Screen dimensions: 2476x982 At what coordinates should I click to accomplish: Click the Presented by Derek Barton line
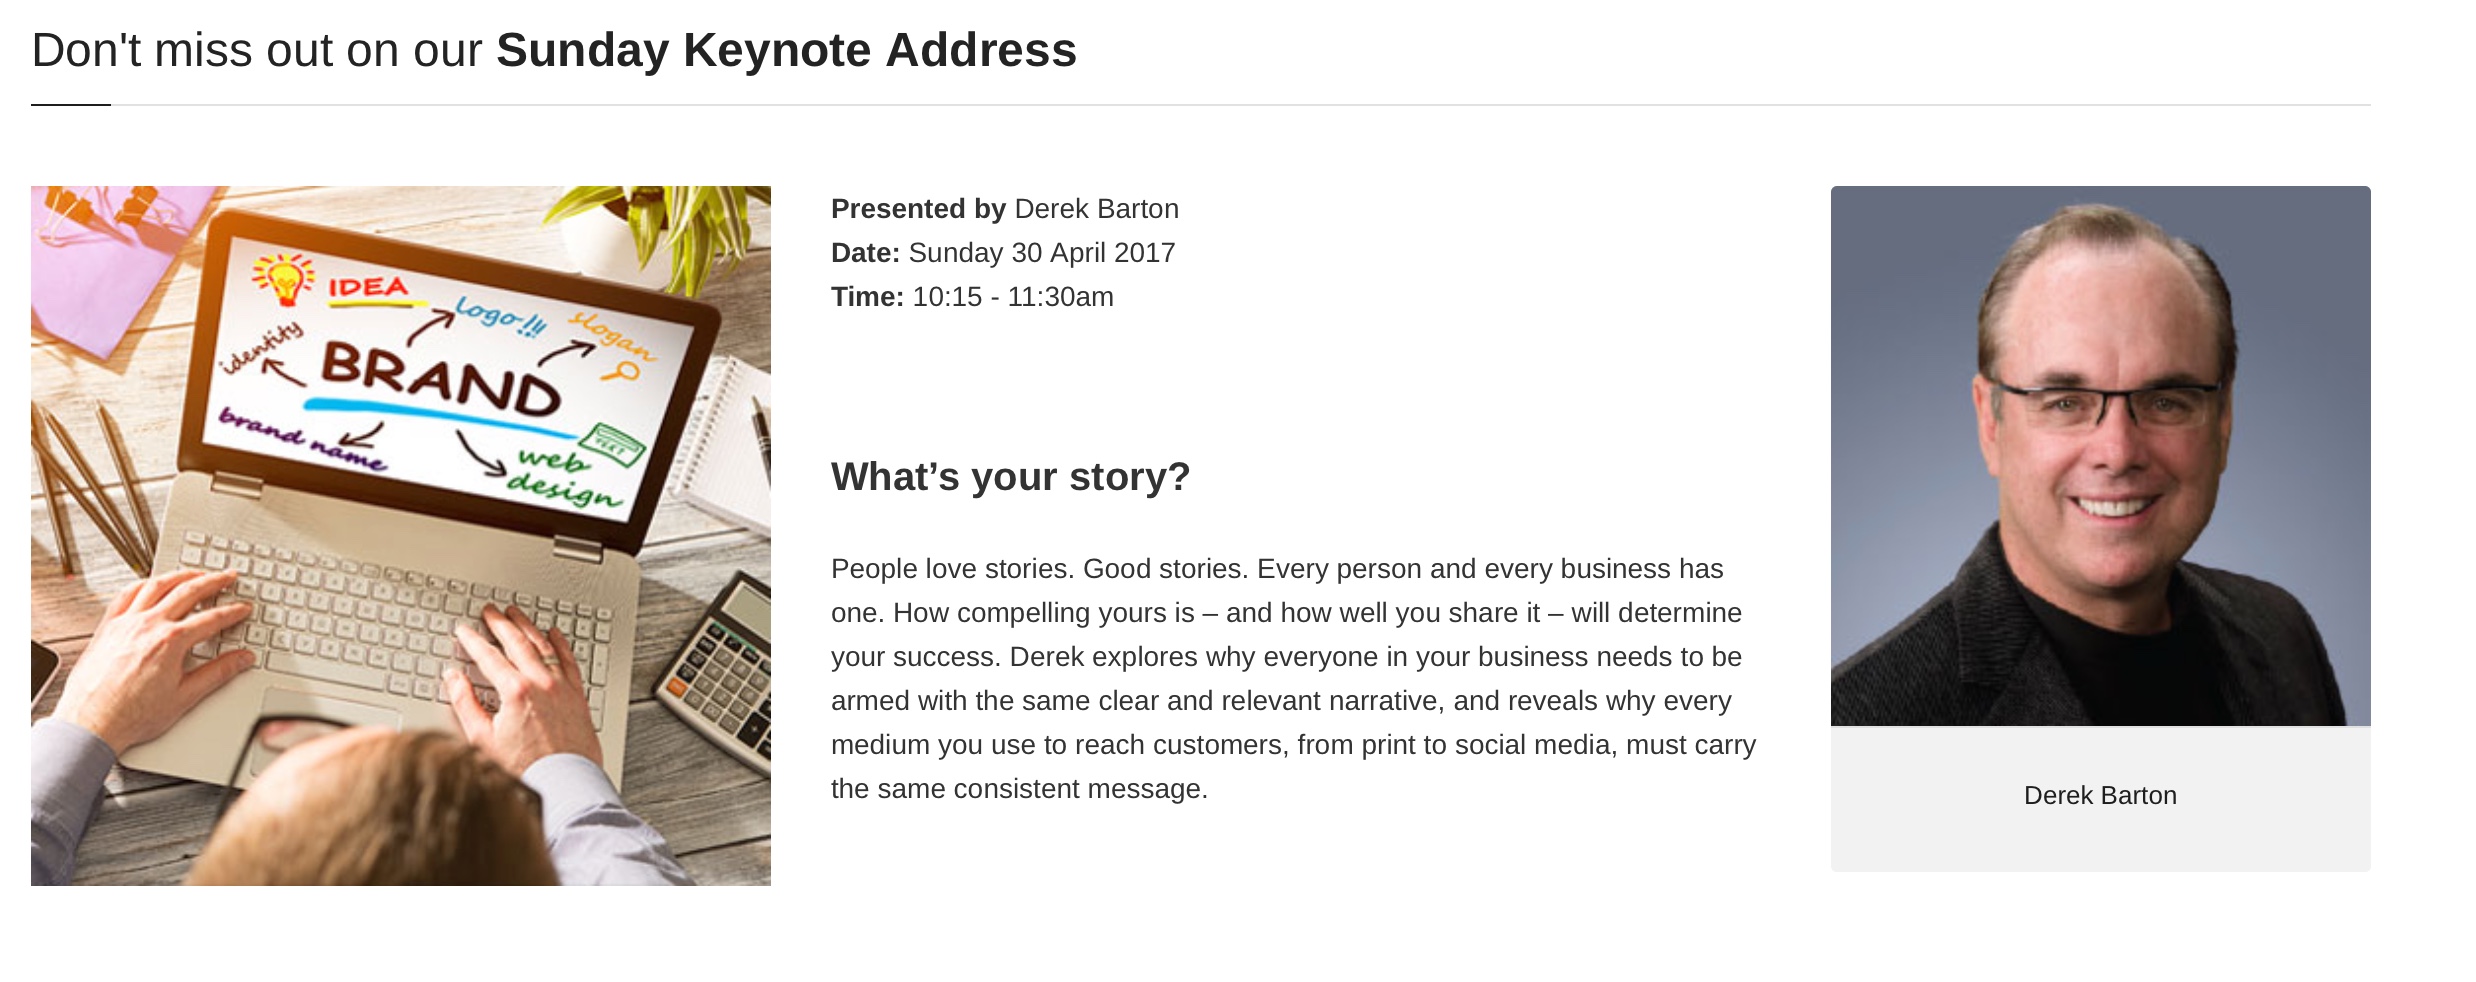tap(1005, 208)
